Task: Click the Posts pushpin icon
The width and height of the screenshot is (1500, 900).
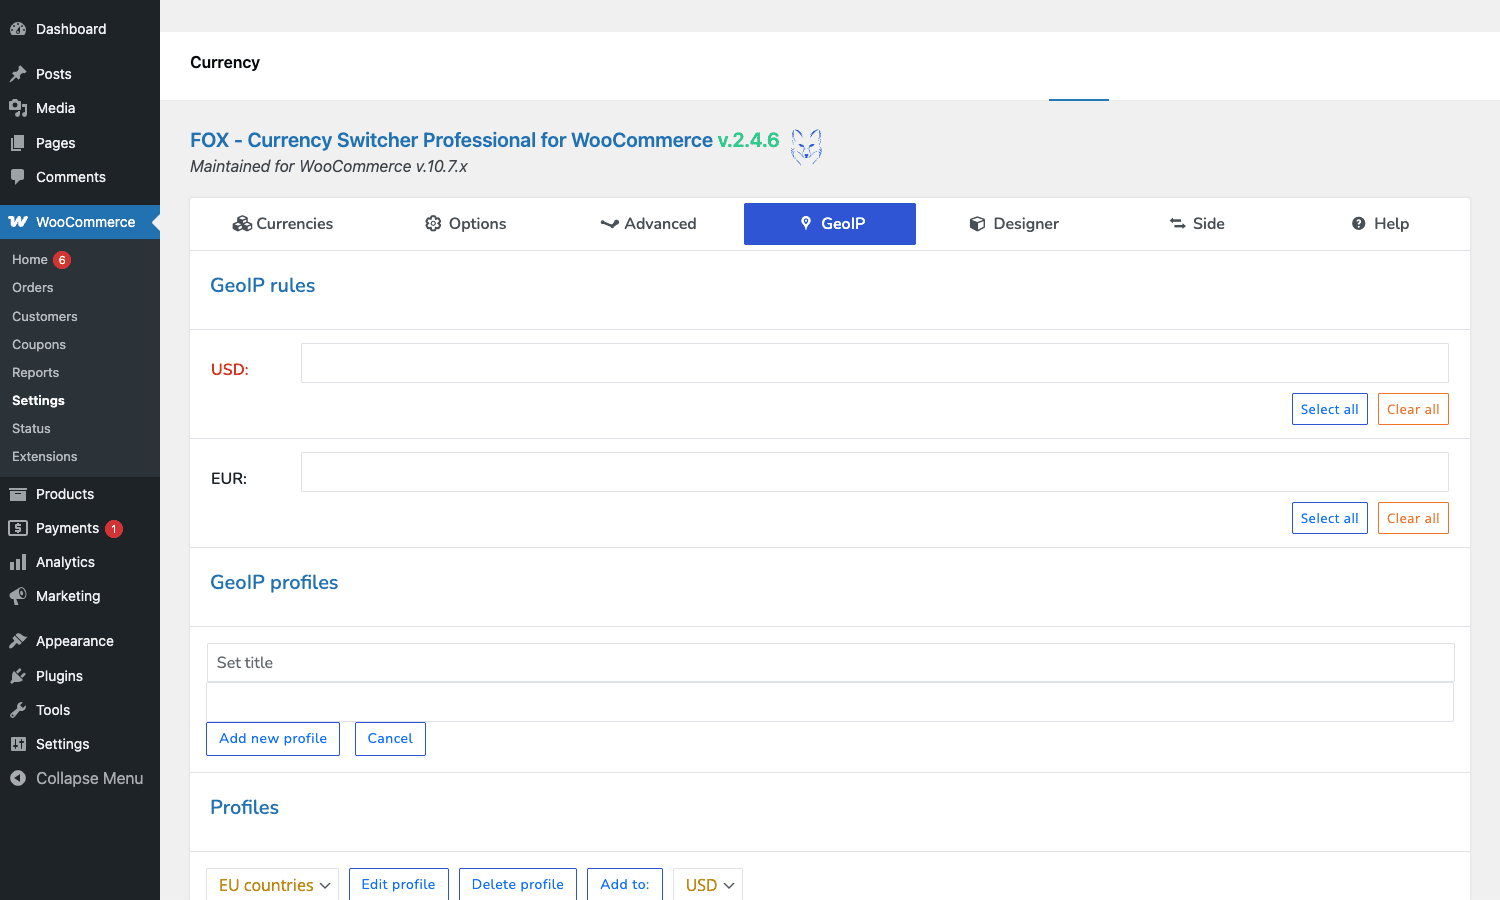Action: pyautogui.click(x=18, y=74)
